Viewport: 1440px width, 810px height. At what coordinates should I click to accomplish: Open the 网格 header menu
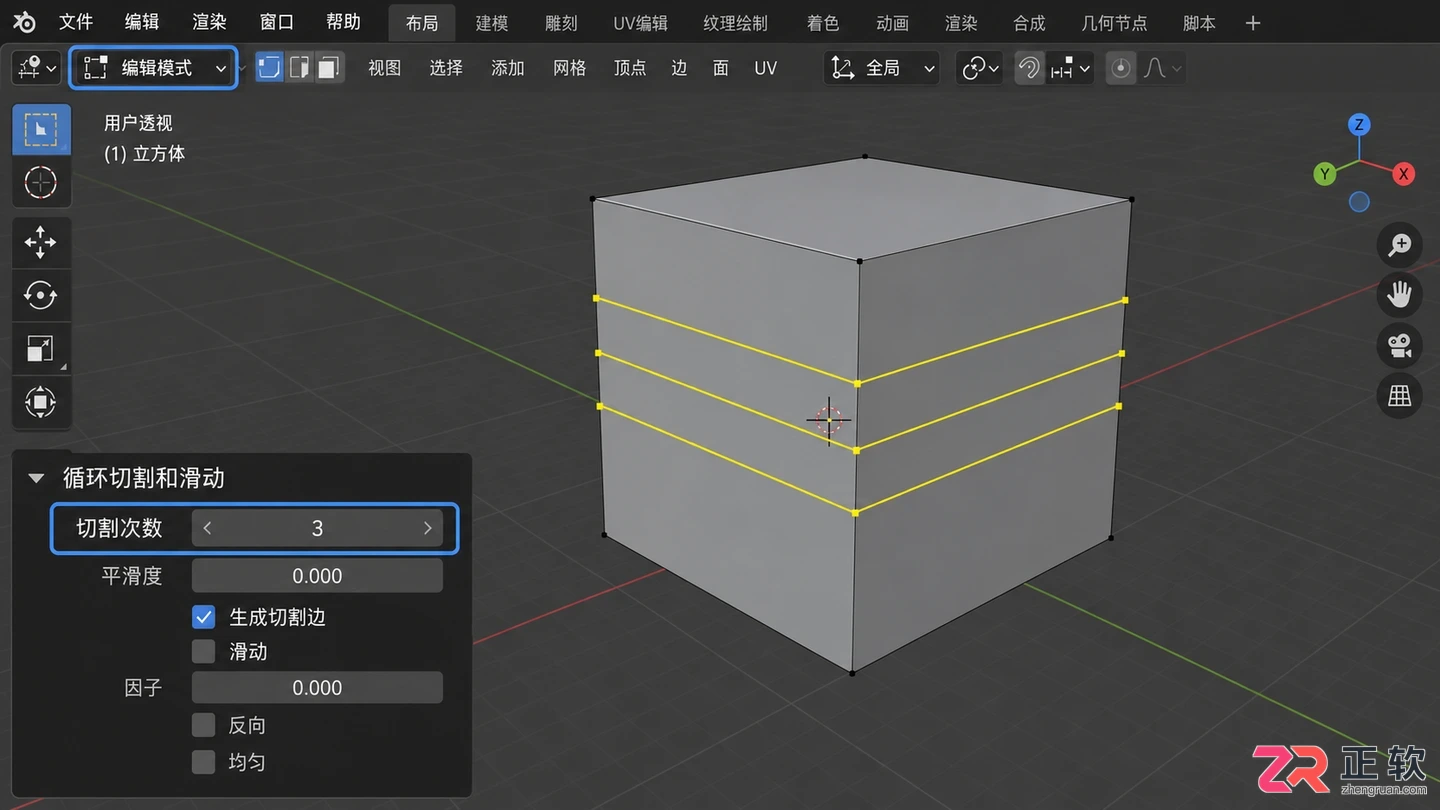coord(569,68)
